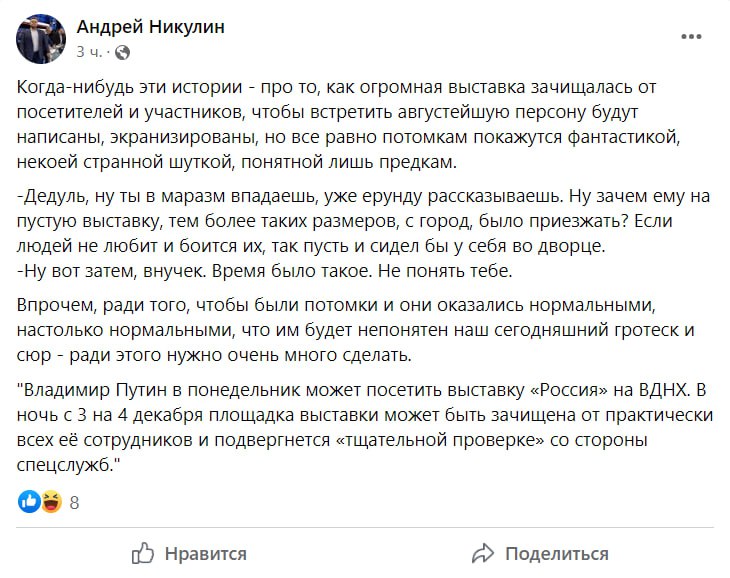The image size is (730, 578).
Task: Click the line "-Ну вот затем, внучек"
Action: [x=264, y=271]
